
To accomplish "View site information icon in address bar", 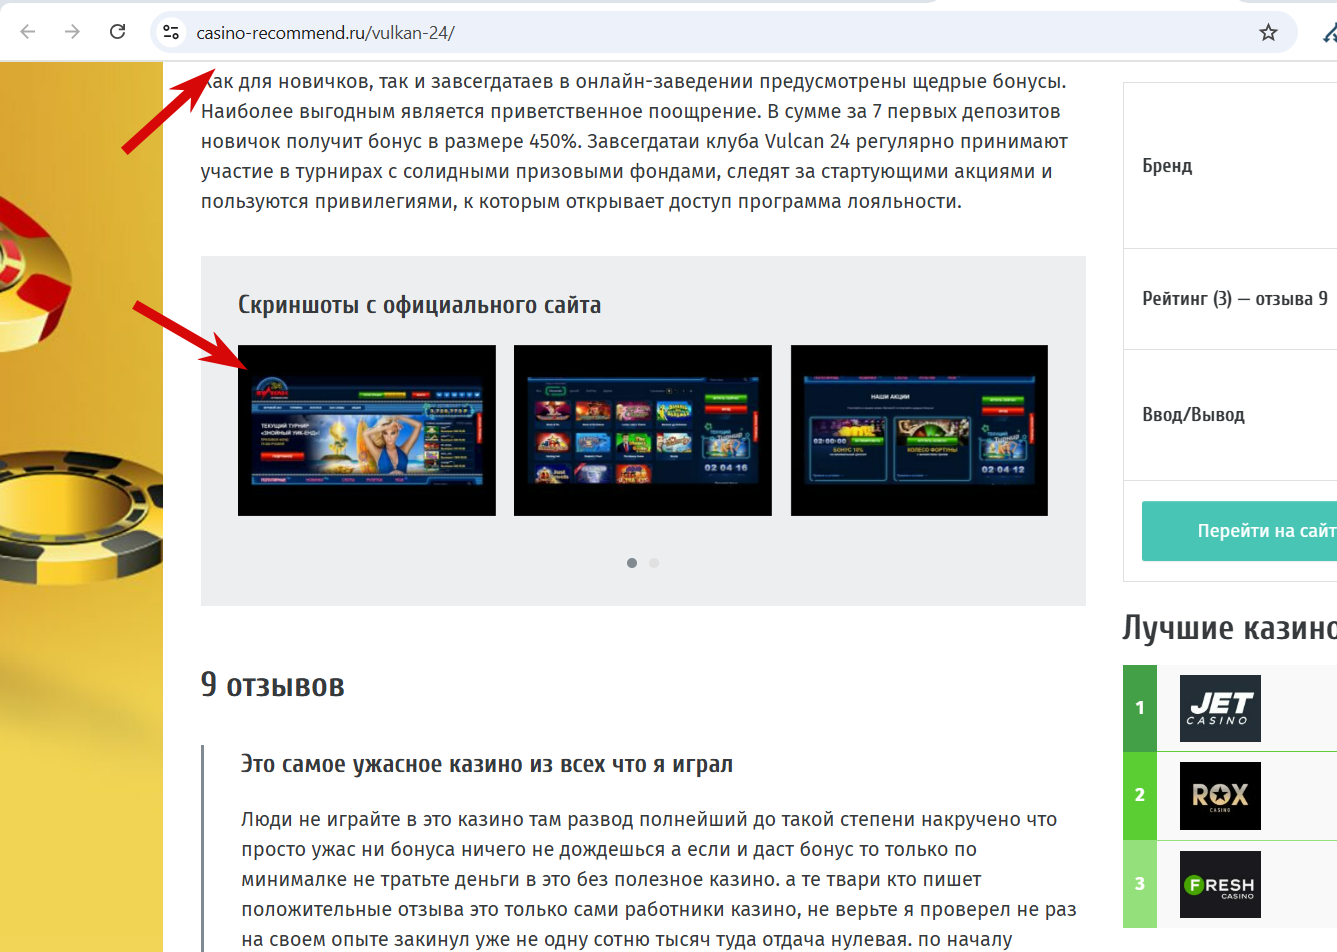I will (x=171, y=32).
